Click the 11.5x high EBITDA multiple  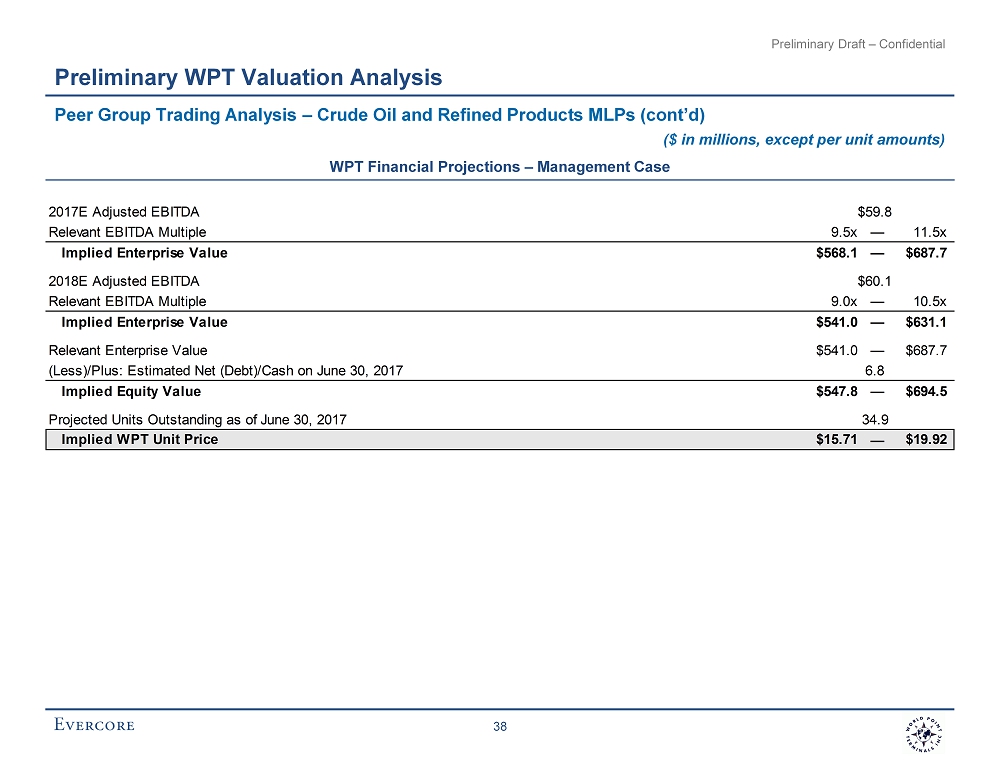tap(929, 232)
